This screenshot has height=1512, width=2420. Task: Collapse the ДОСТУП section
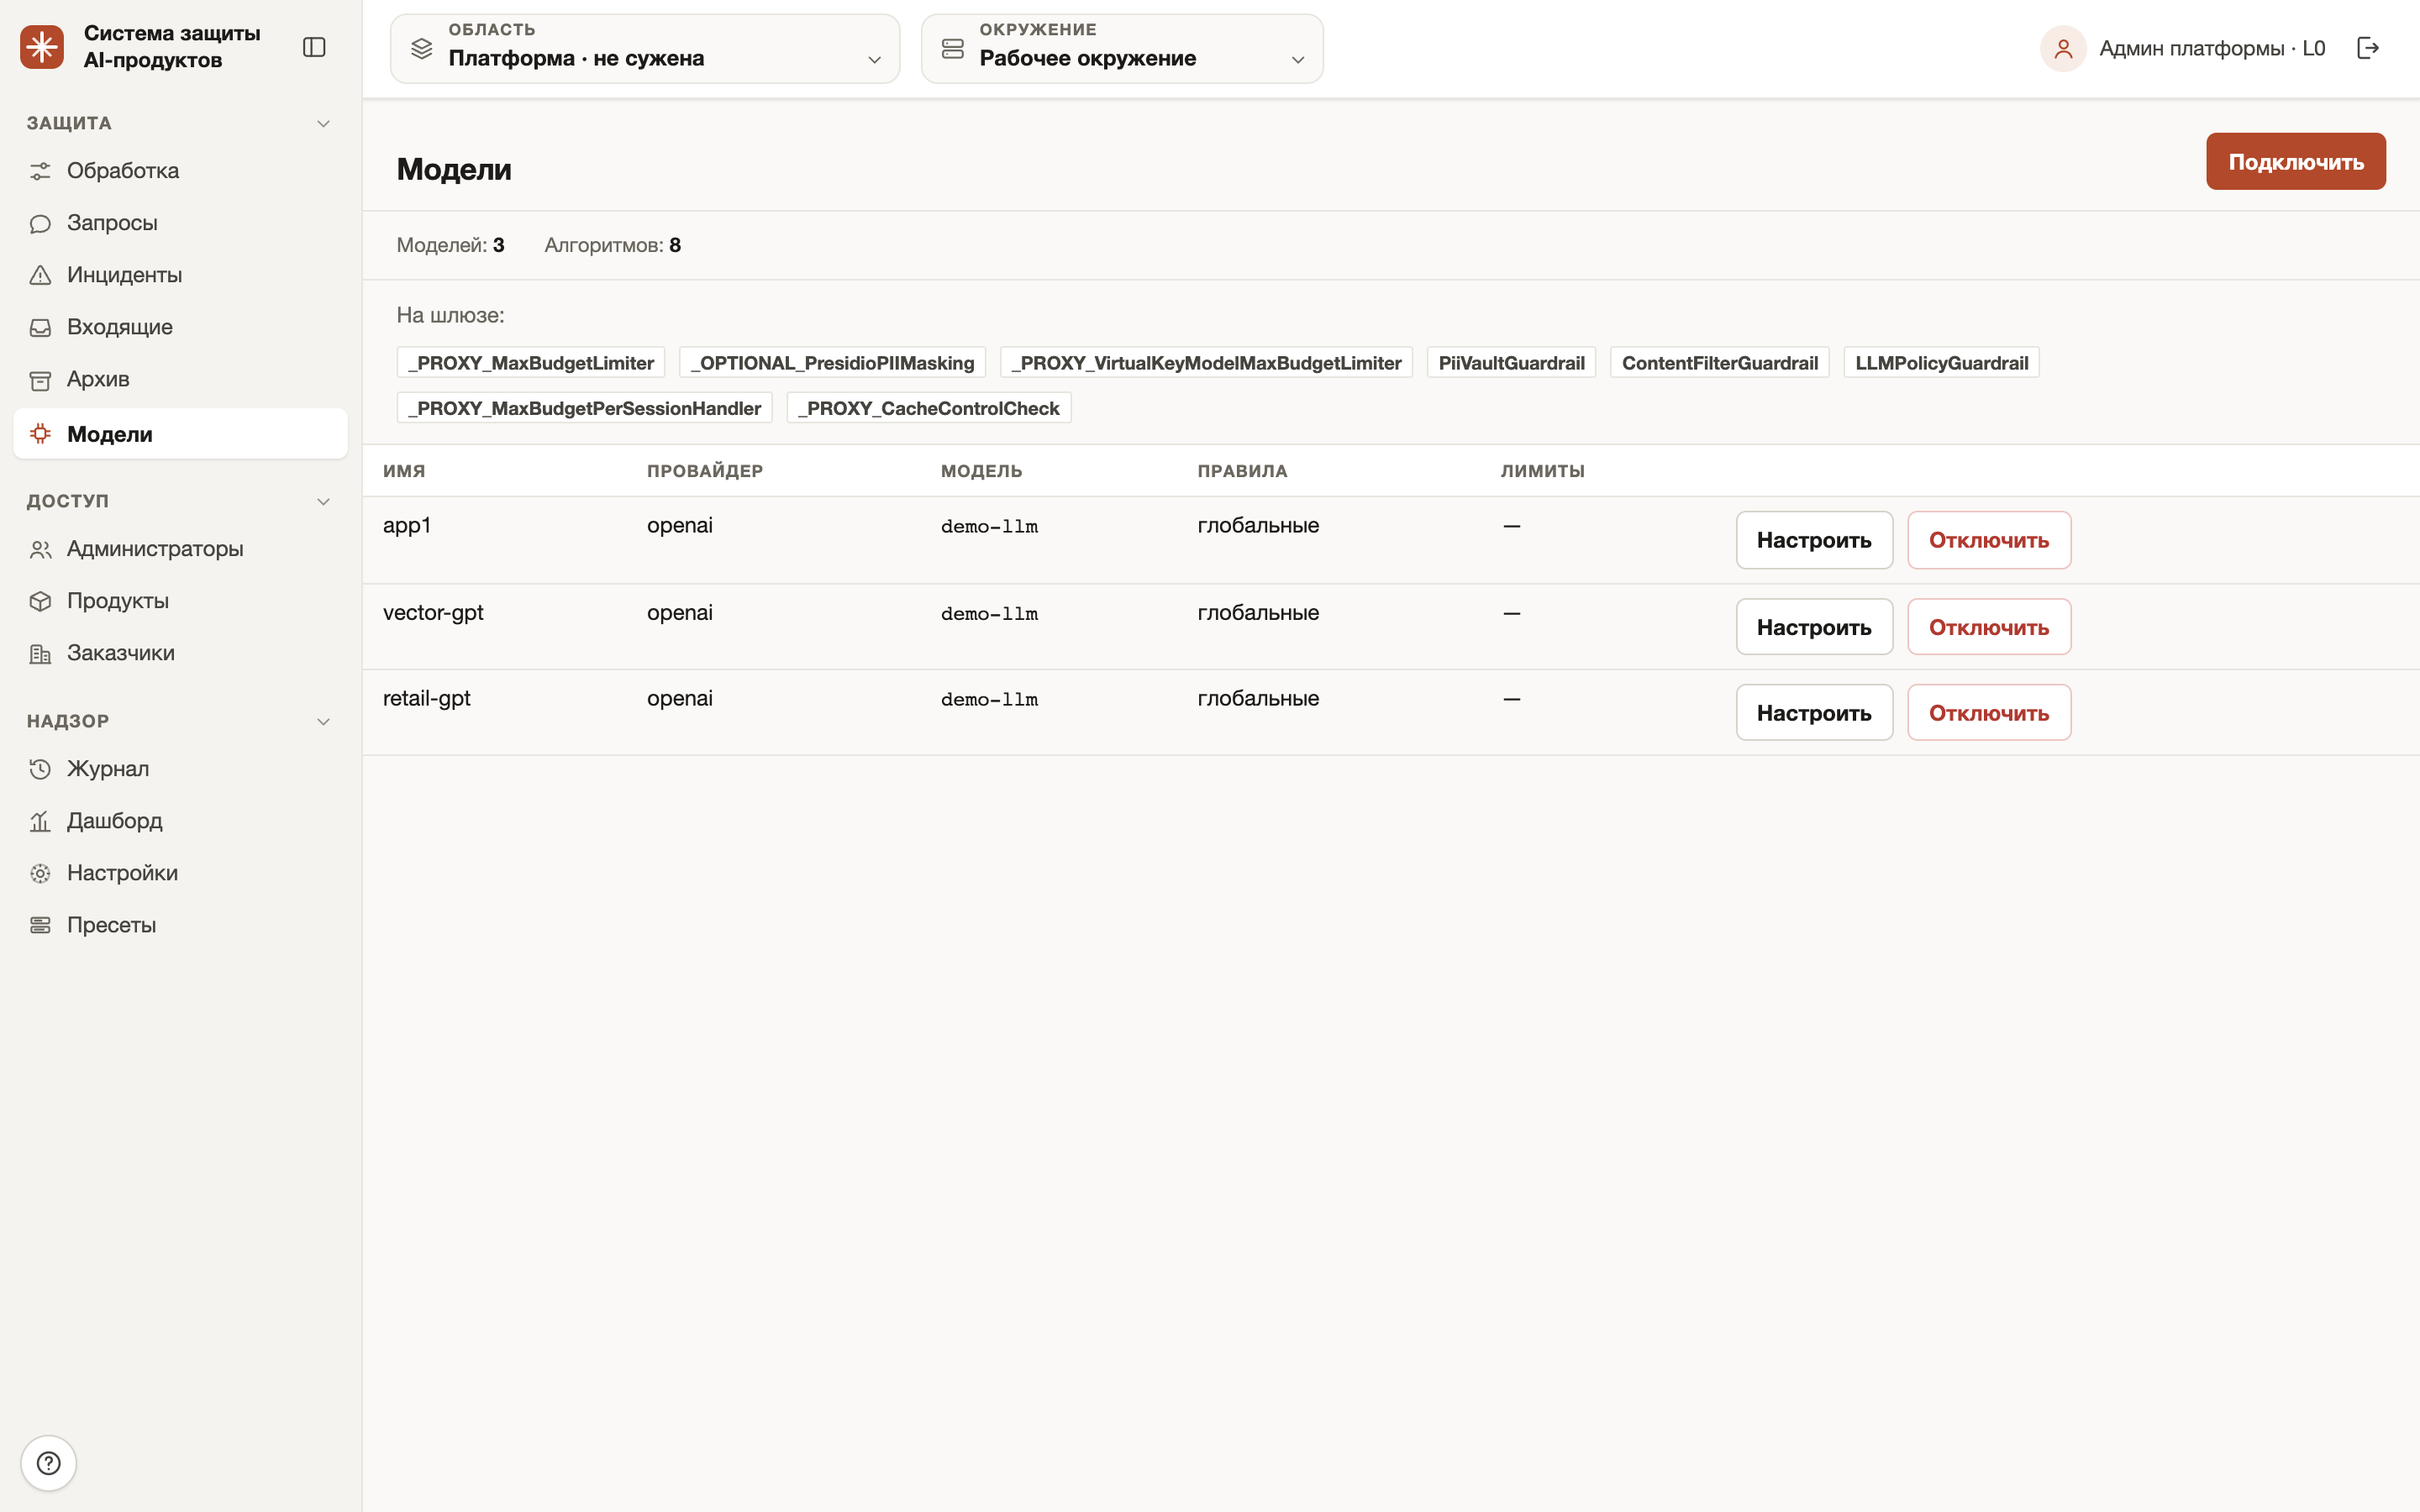[x=323, y=501]
